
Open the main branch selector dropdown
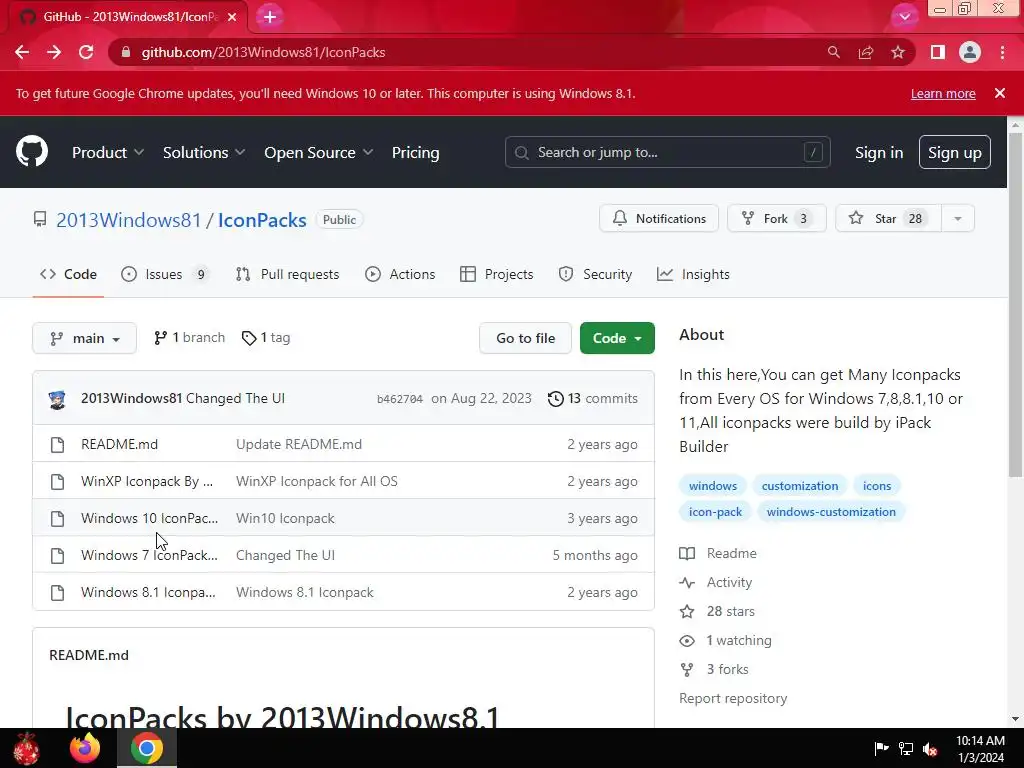(84, 338)
